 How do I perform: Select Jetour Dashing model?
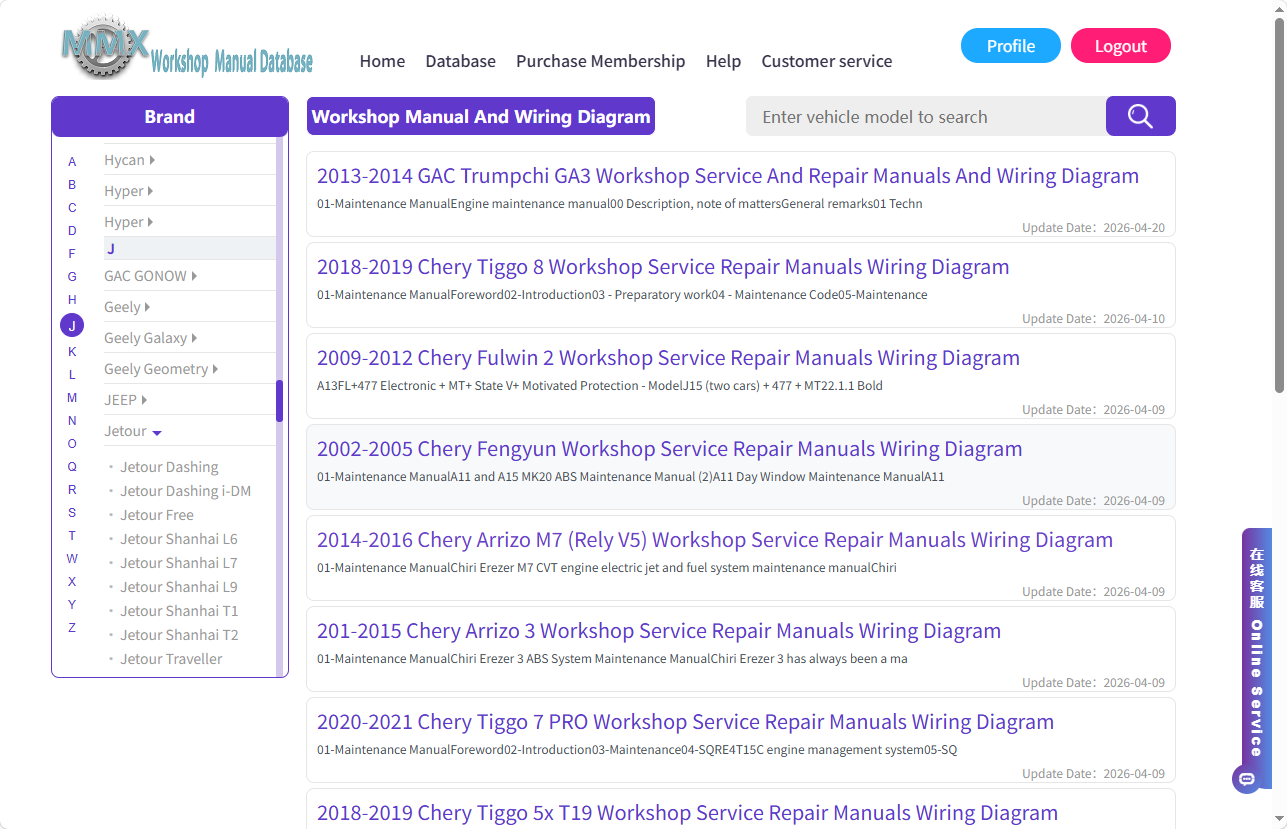click(x=169, y=467)
